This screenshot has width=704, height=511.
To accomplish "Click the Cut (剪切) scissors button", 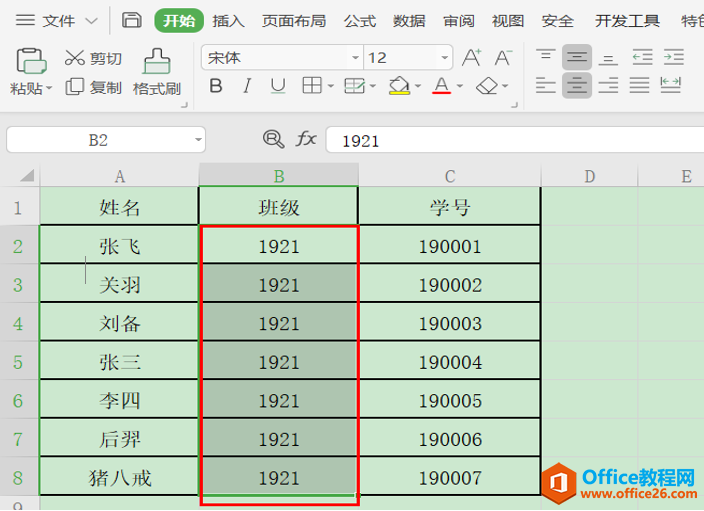I will (x=93, y=58).
